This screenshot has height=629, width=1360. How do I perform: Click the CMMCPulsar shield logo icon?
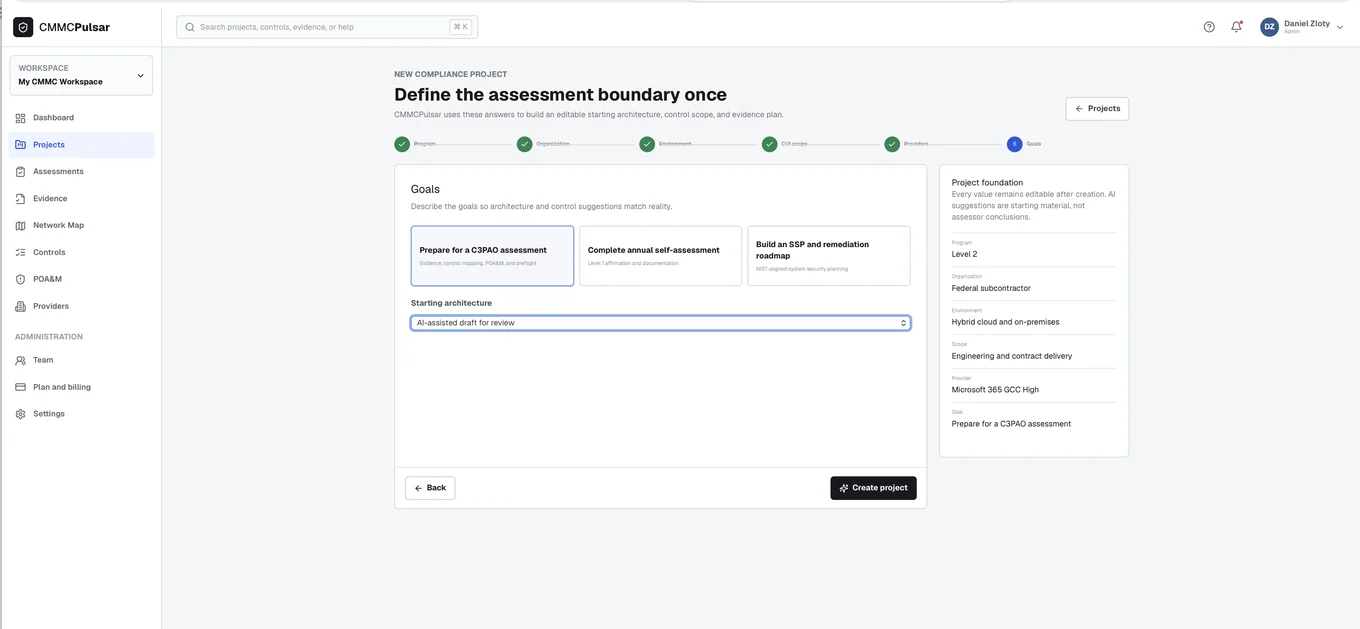(23, 27)
